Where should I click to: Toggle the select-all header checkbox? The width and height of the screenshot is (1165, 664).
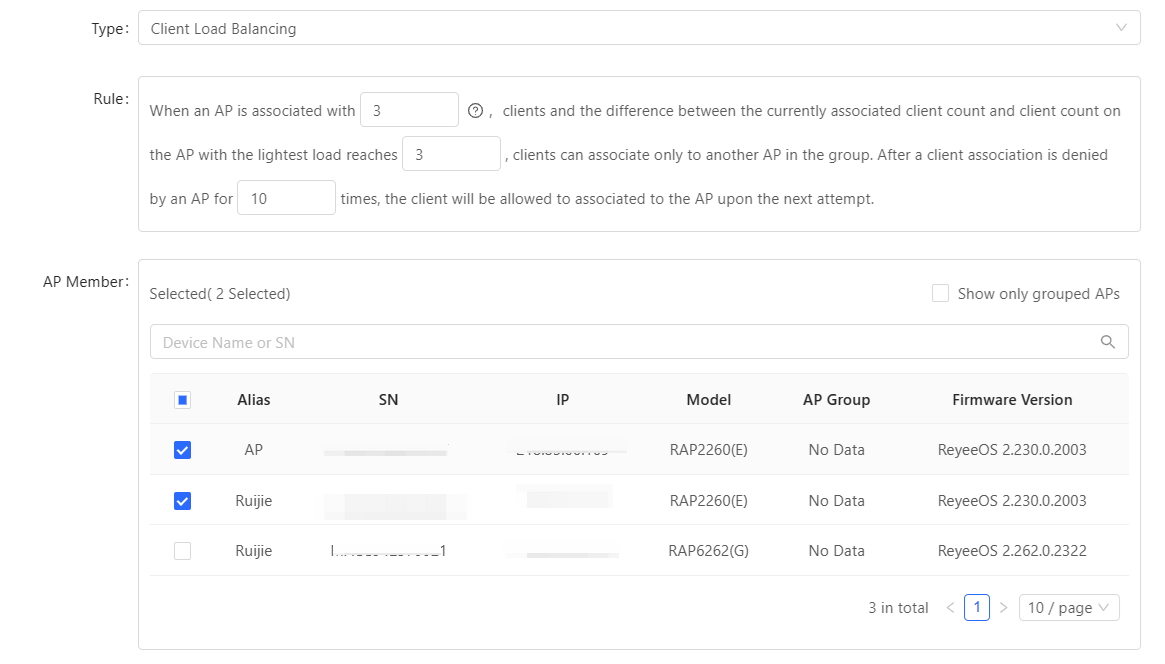click(182, 400)
